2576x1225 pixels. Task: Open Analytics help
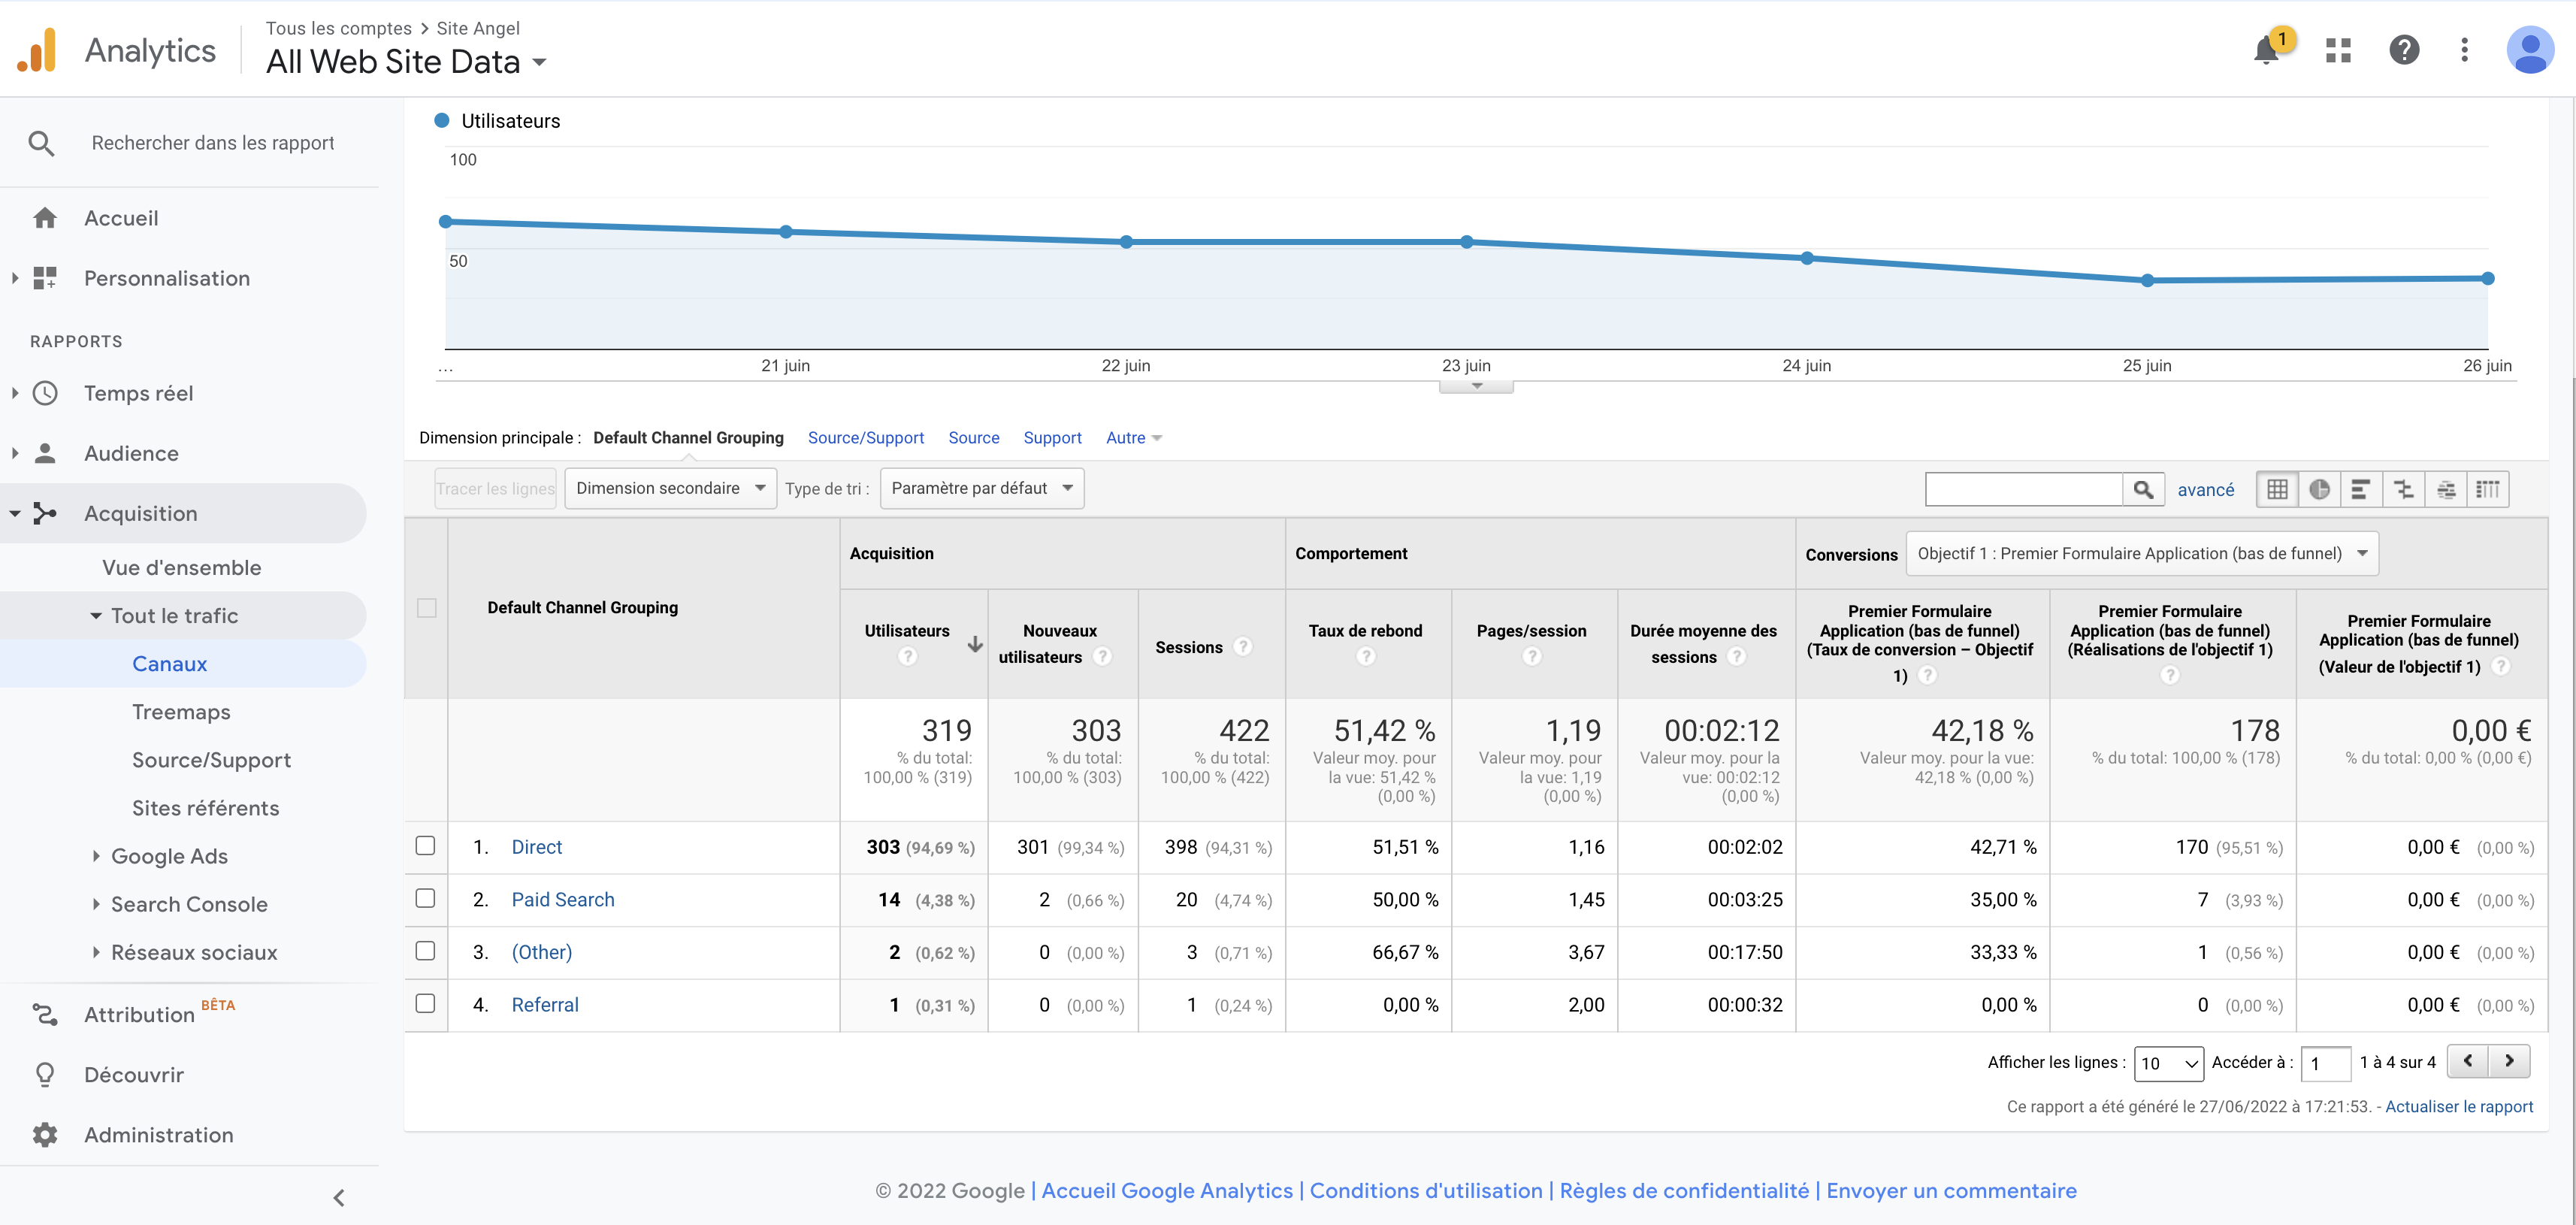click(x=2404, y=50)
